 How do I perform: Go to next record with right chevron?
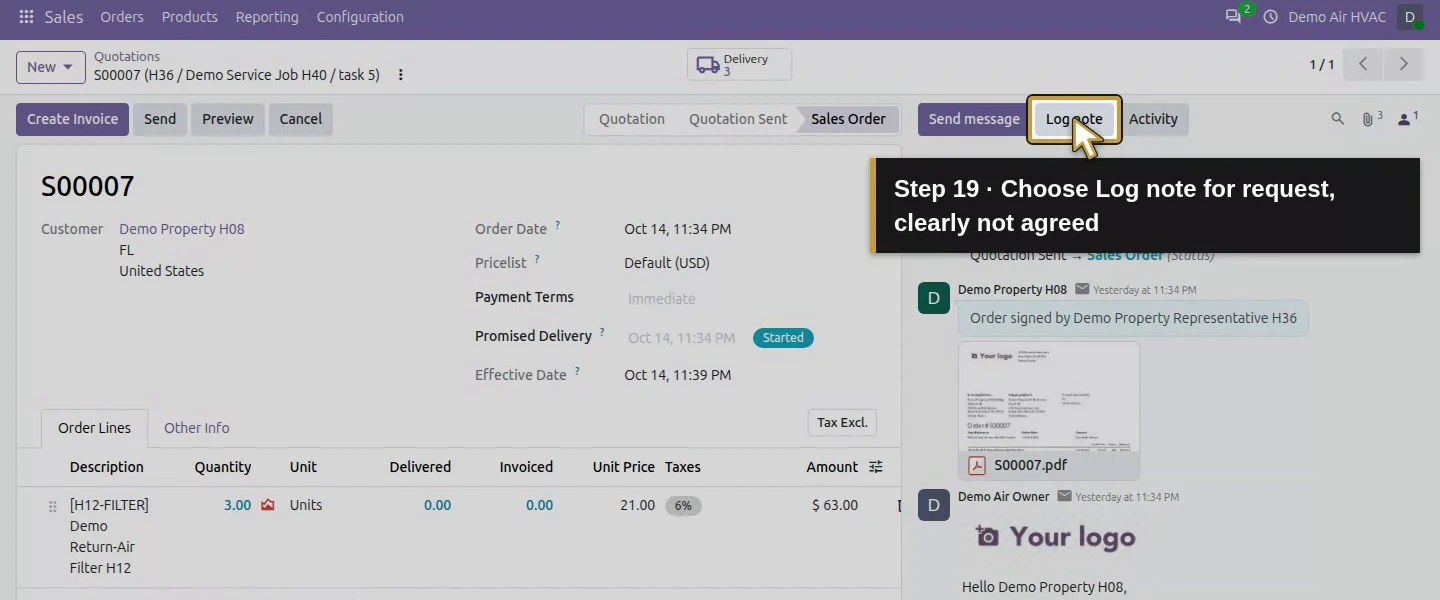tap(1404, 65)
